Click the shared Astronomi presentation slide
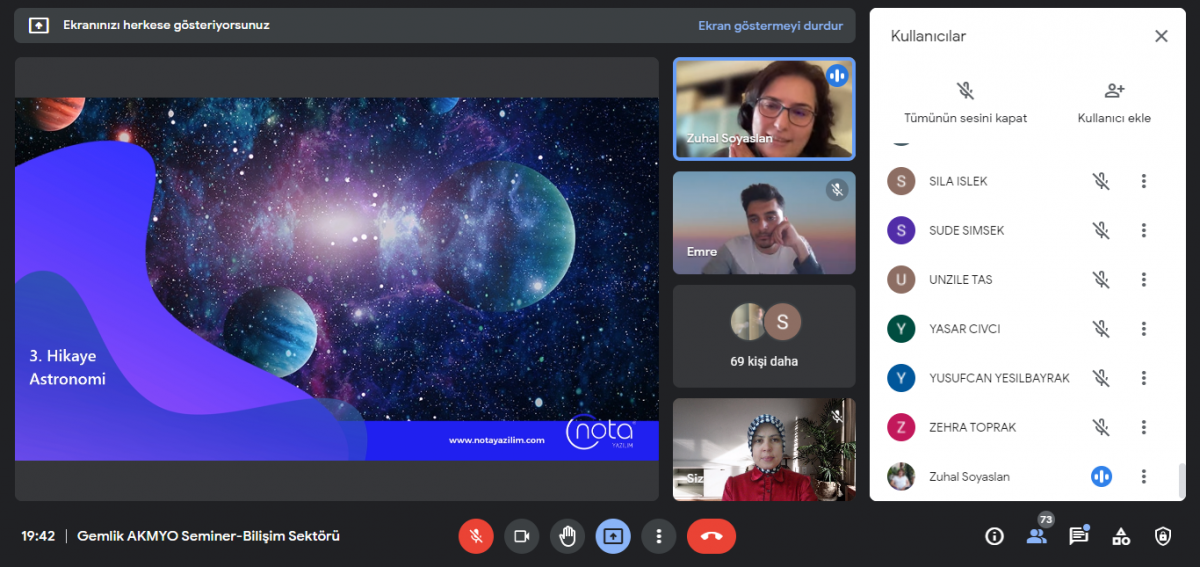Screen dimensions: 1200x567 [337, 279]
